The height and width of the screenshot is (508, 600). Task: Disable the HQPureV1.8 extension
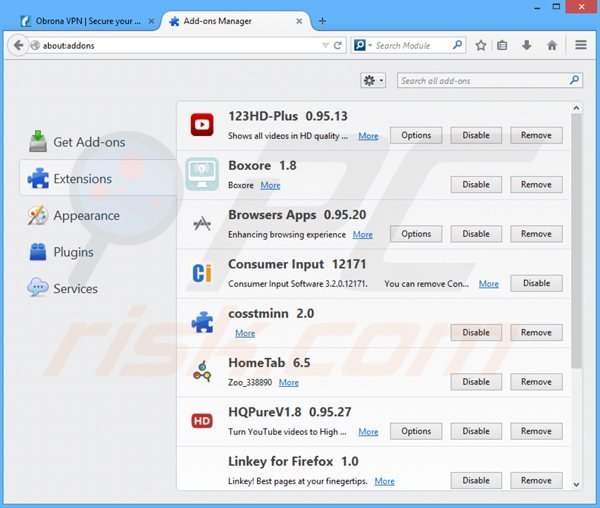point(476,431)
